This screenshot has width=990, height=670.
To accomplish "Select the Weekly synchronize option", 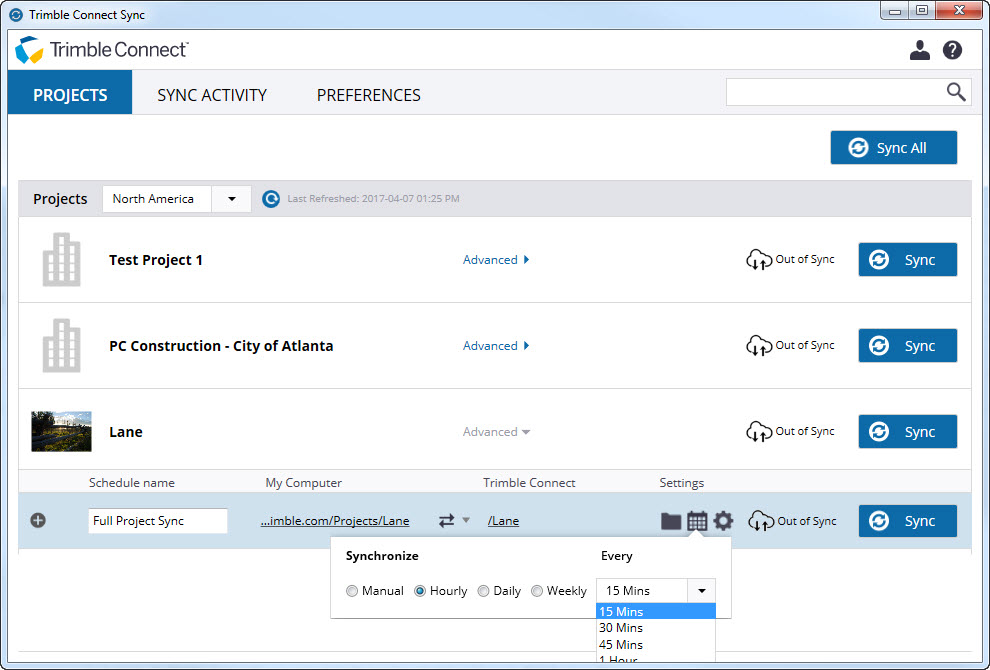I will coord(537,591).
